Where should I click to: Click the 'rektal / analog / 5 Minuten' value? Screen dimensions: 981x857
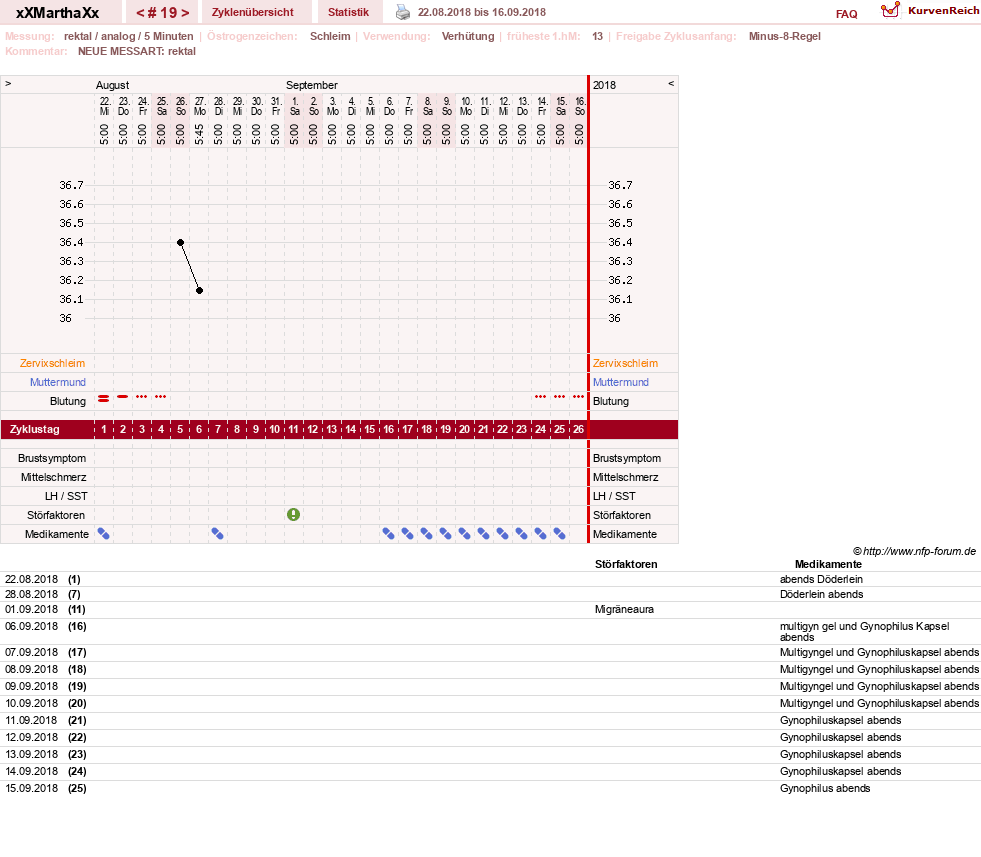(128, 36)
